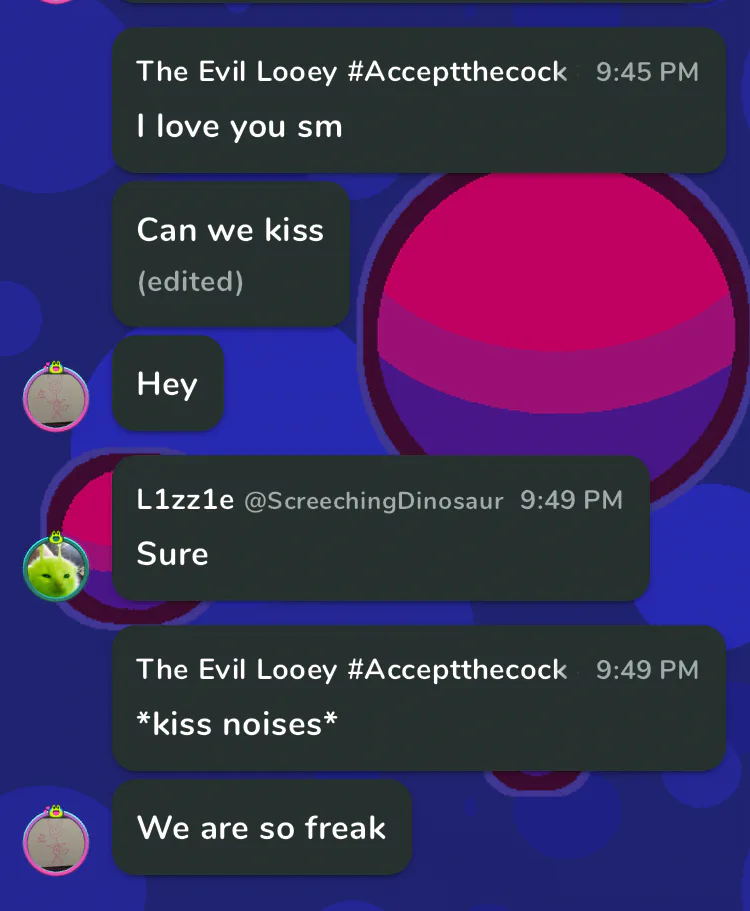Open the L1zz1e username profile
This screenshot has height=911, width=750.
coord(185,500)
